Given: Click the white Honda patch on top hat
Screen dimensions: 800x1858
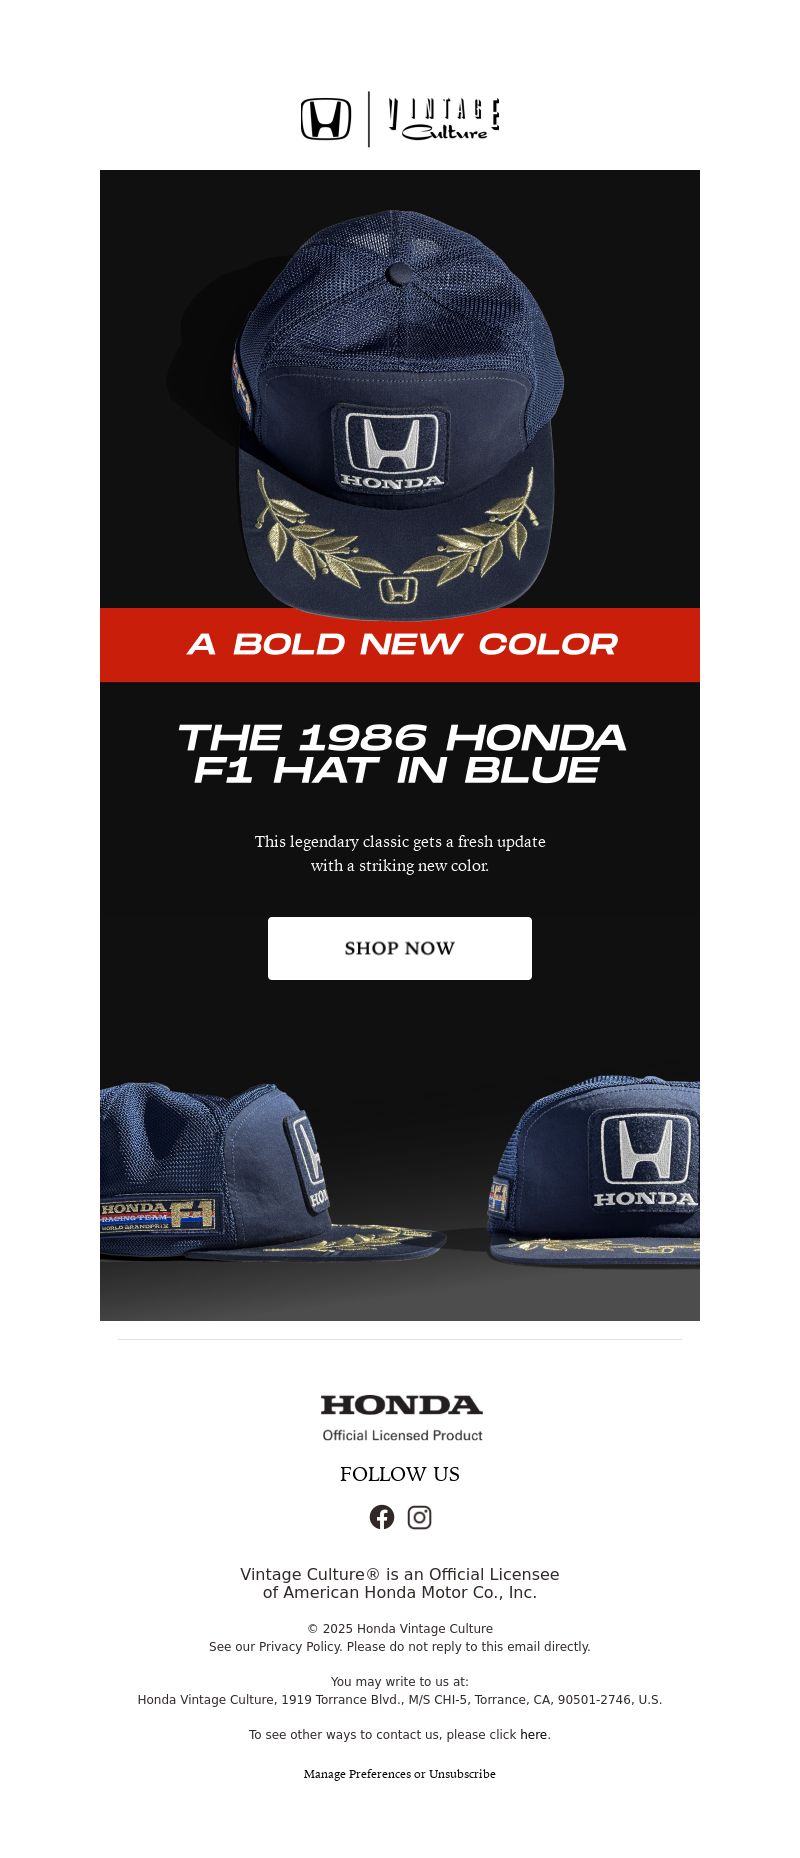Looking at the screenshot, I should coord(391,448).
